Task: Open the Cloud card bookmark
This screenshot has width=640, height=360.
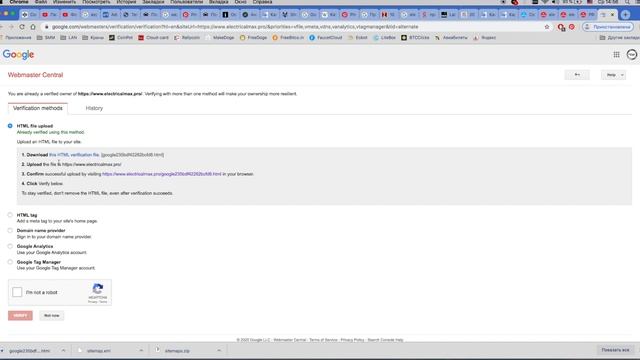Action: point(153,38)
